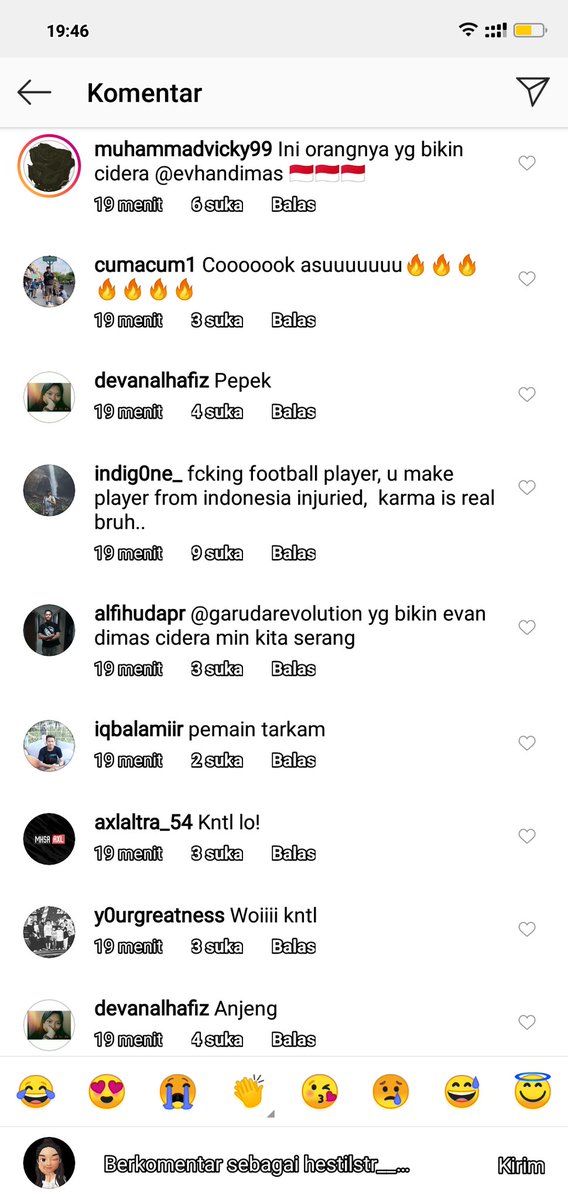Reply to cumacum1's comment via Balas
This screenshot has height=1199, width=568.
pos(294,320)
